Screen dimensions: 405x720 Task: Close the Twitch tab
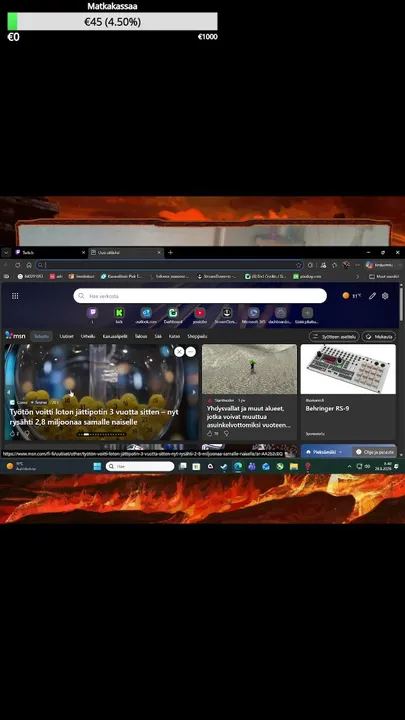pos(84,253)
